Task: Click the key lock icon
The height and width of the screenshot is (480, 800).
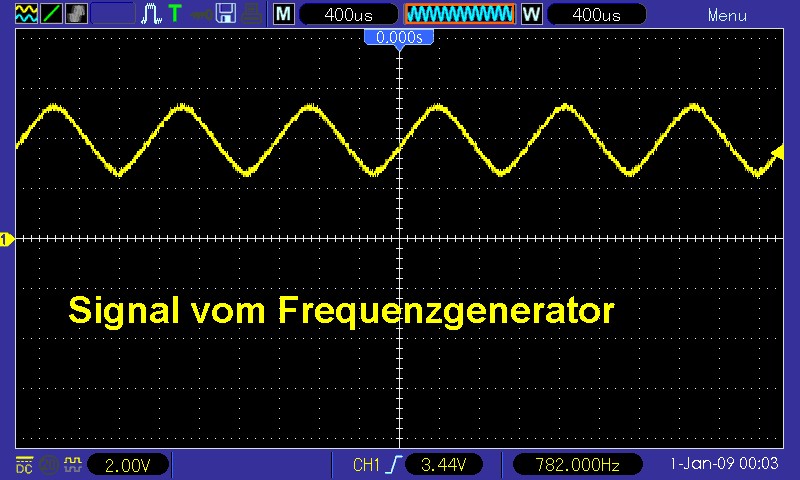Action: pos(202,14)
